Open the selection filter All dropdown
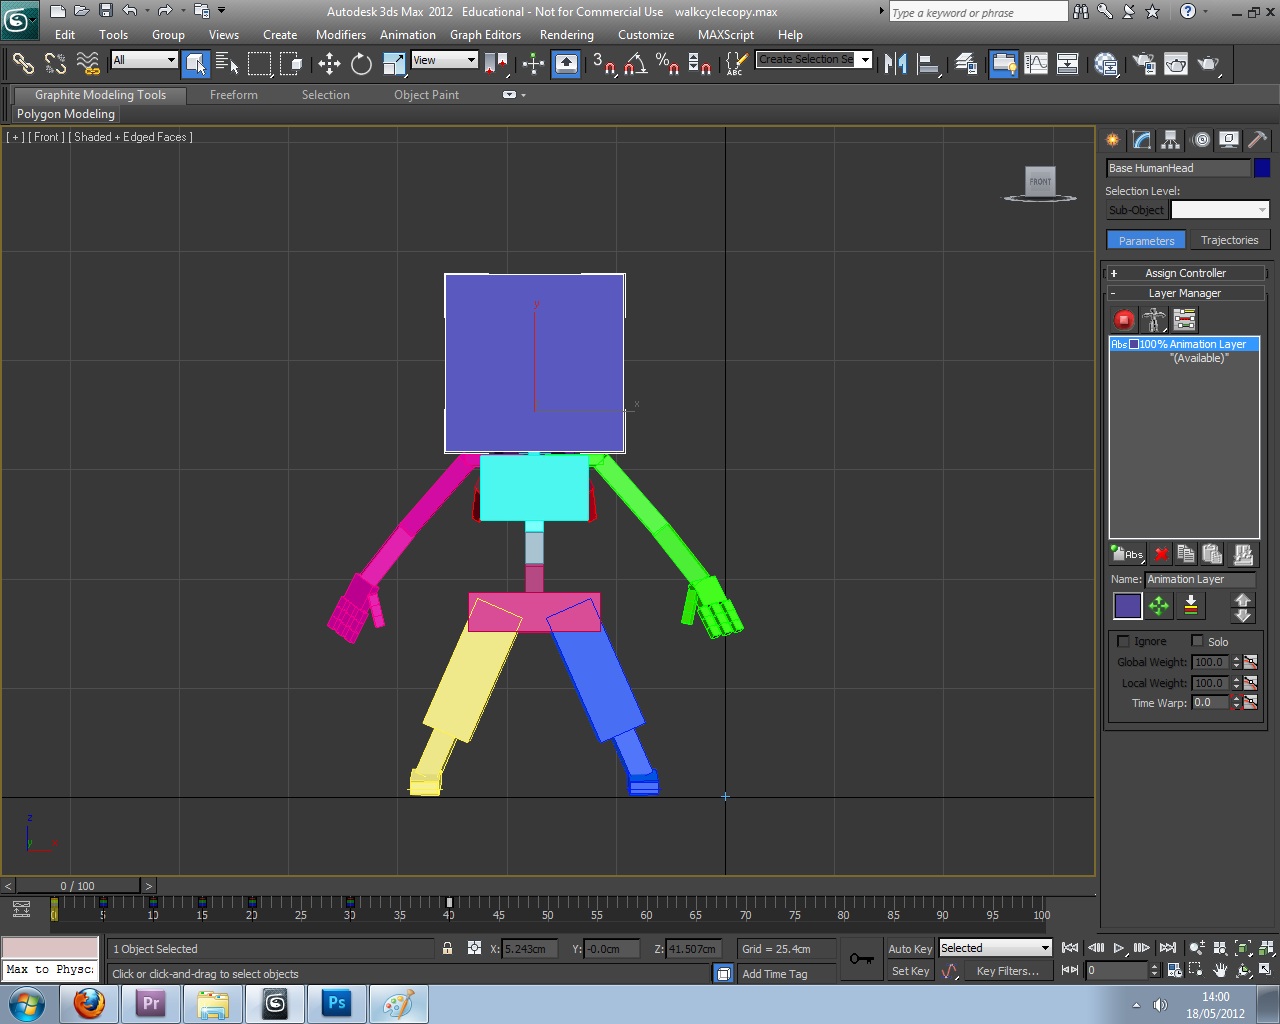Viewport: 1280px width, 1024px height. 144,60
